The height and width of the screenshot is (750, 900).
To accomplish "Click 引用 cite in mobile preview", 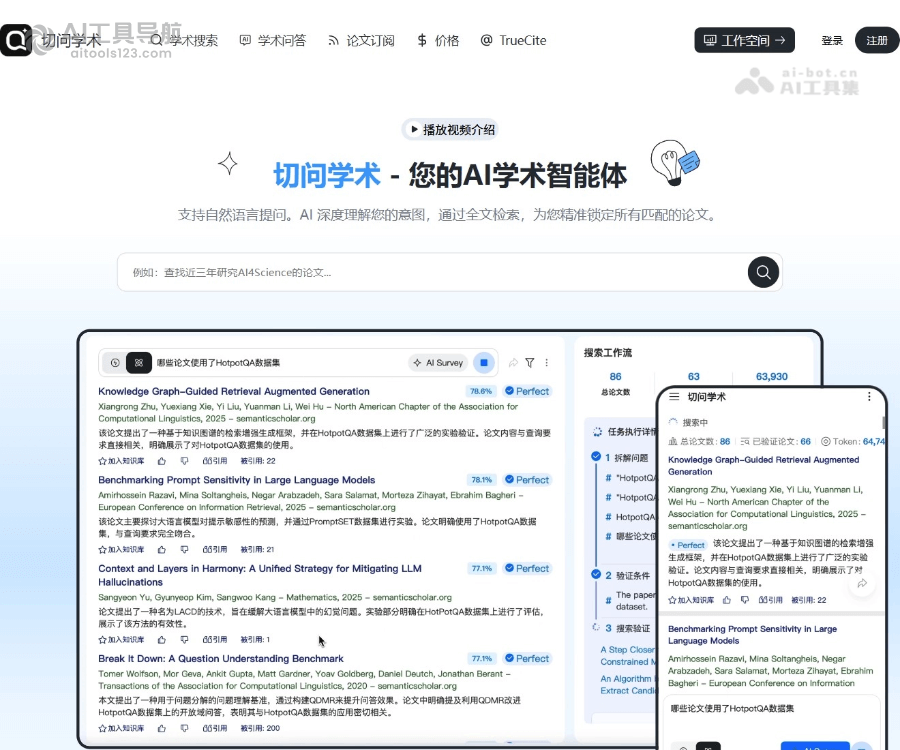I will [770, 600].
